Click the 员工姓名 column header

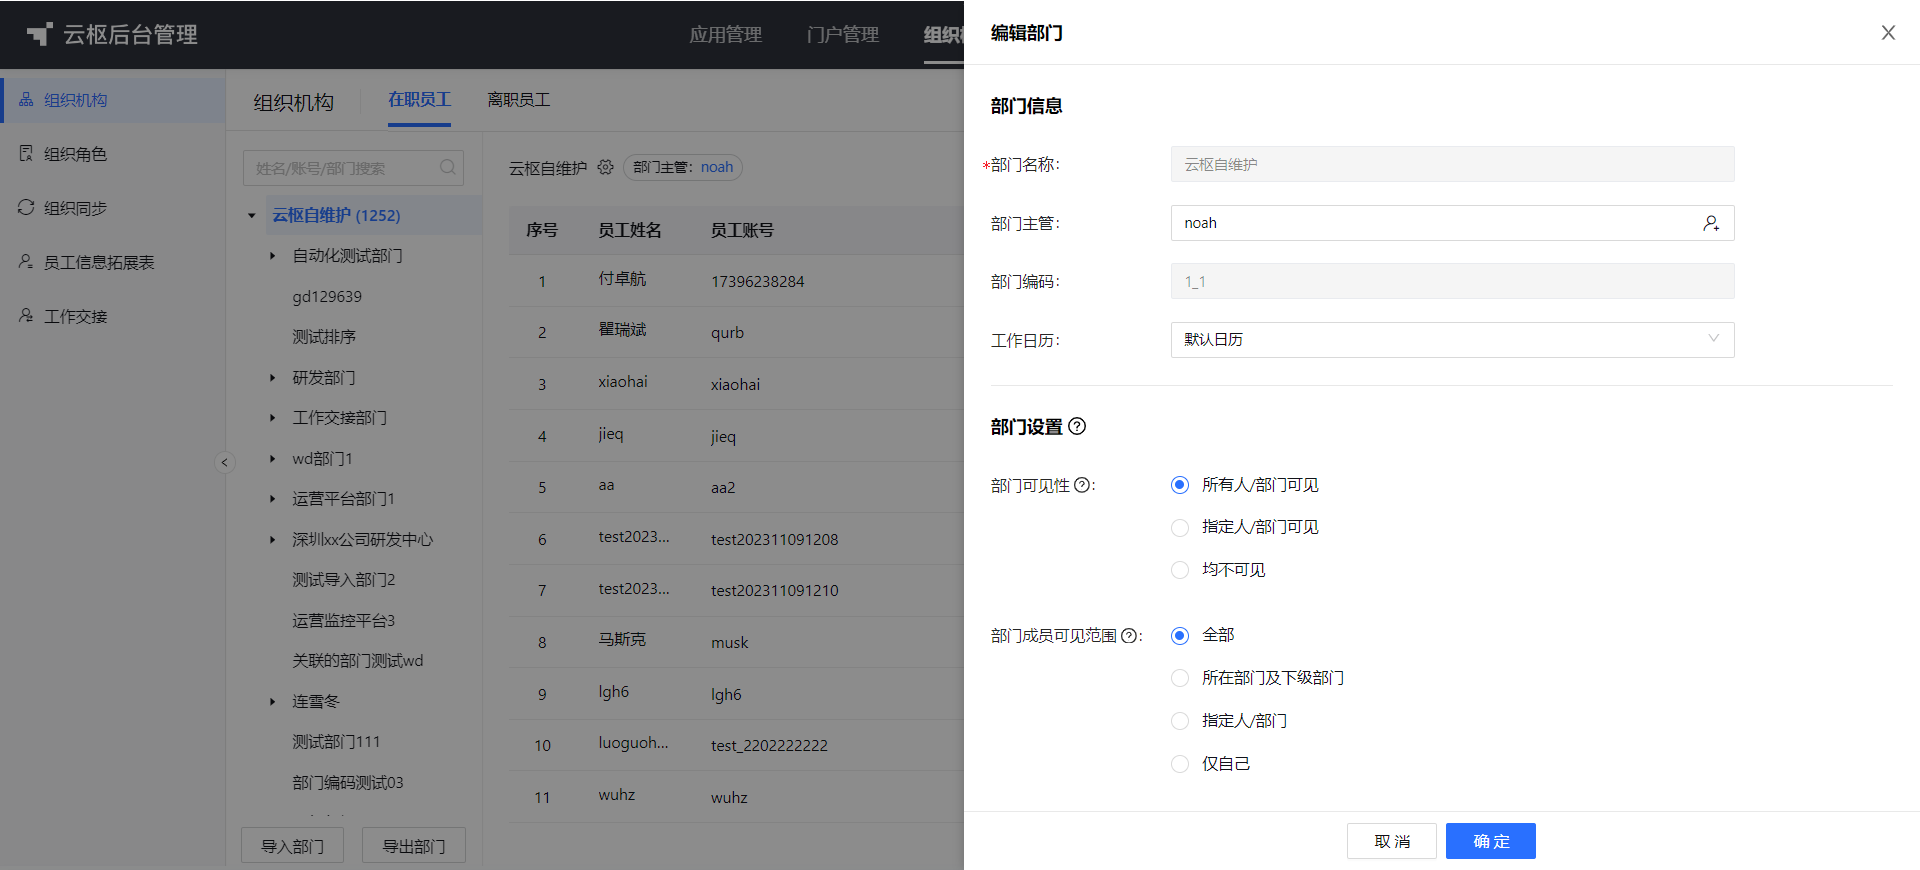tap(630, 230)
